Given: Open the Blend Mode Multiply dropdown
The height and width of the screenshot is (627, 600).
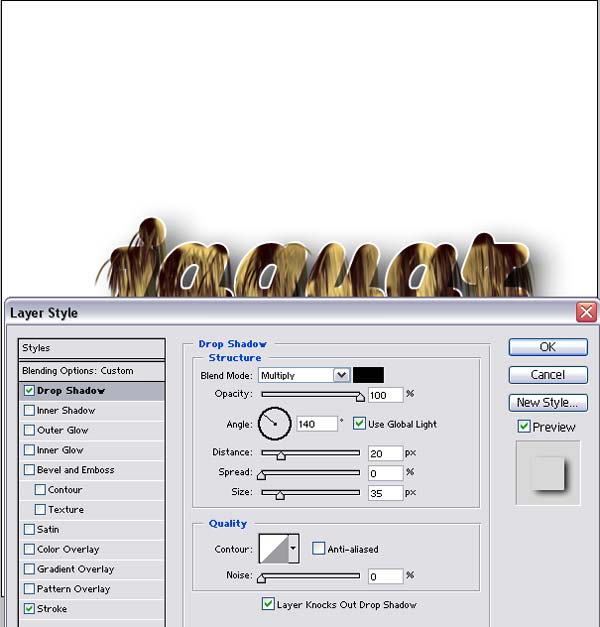Looking at the screenshot, I should click(305, 375).
